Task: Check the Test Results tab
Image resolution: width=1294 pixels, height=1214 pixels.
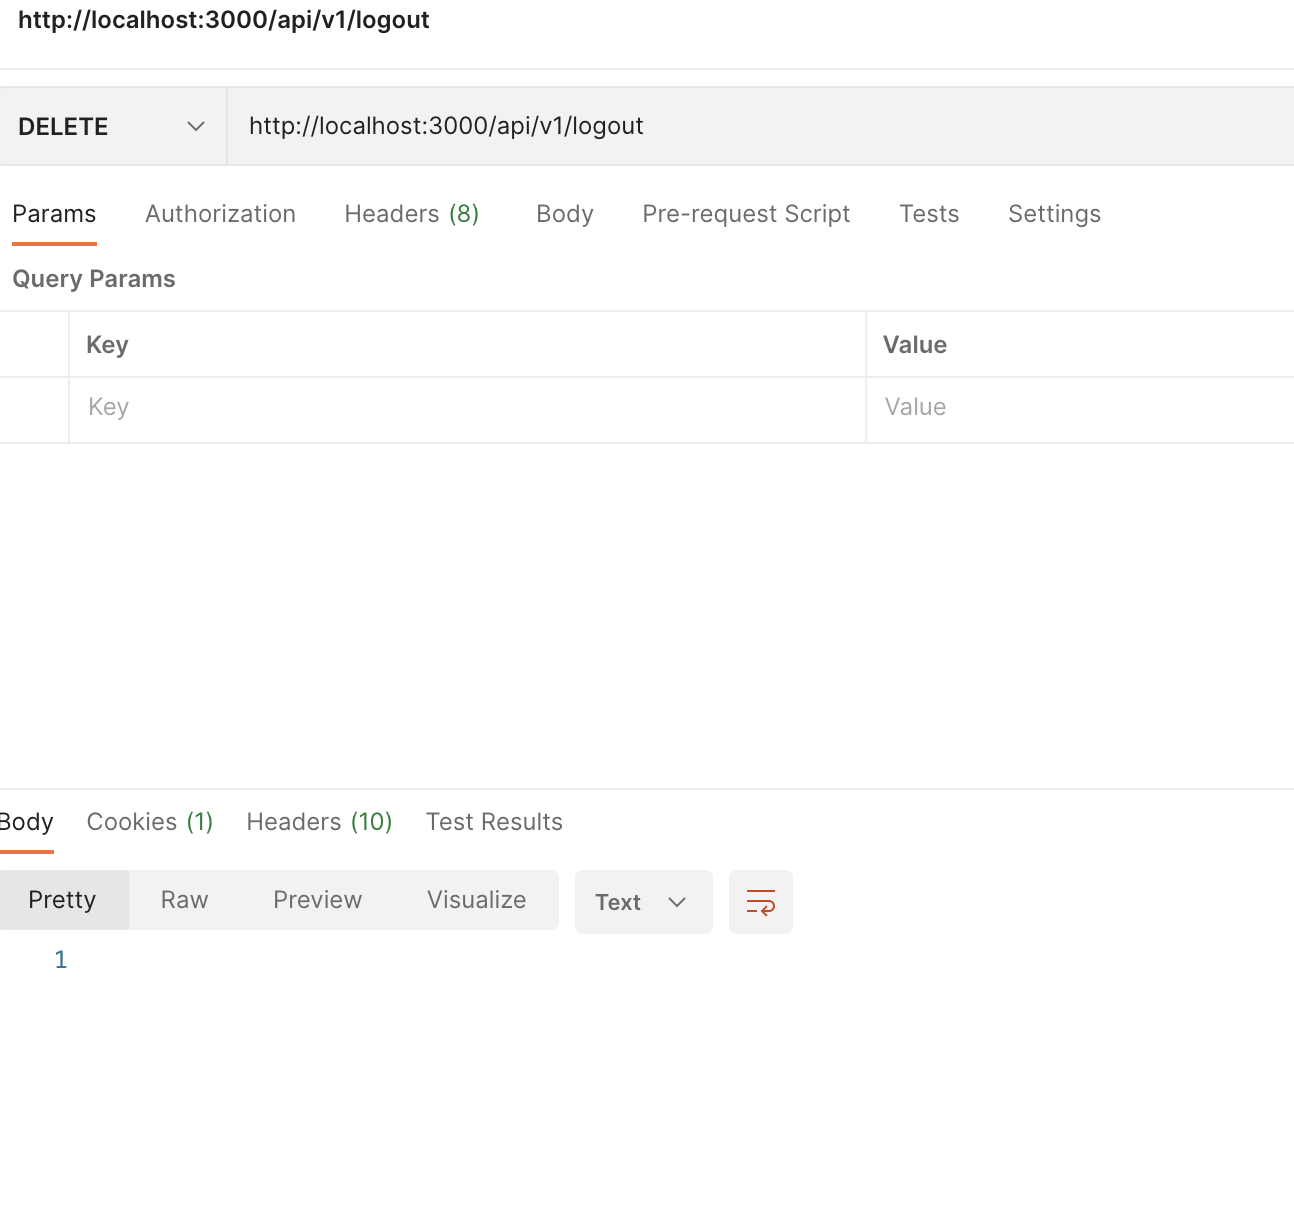Action: [494, 821]
